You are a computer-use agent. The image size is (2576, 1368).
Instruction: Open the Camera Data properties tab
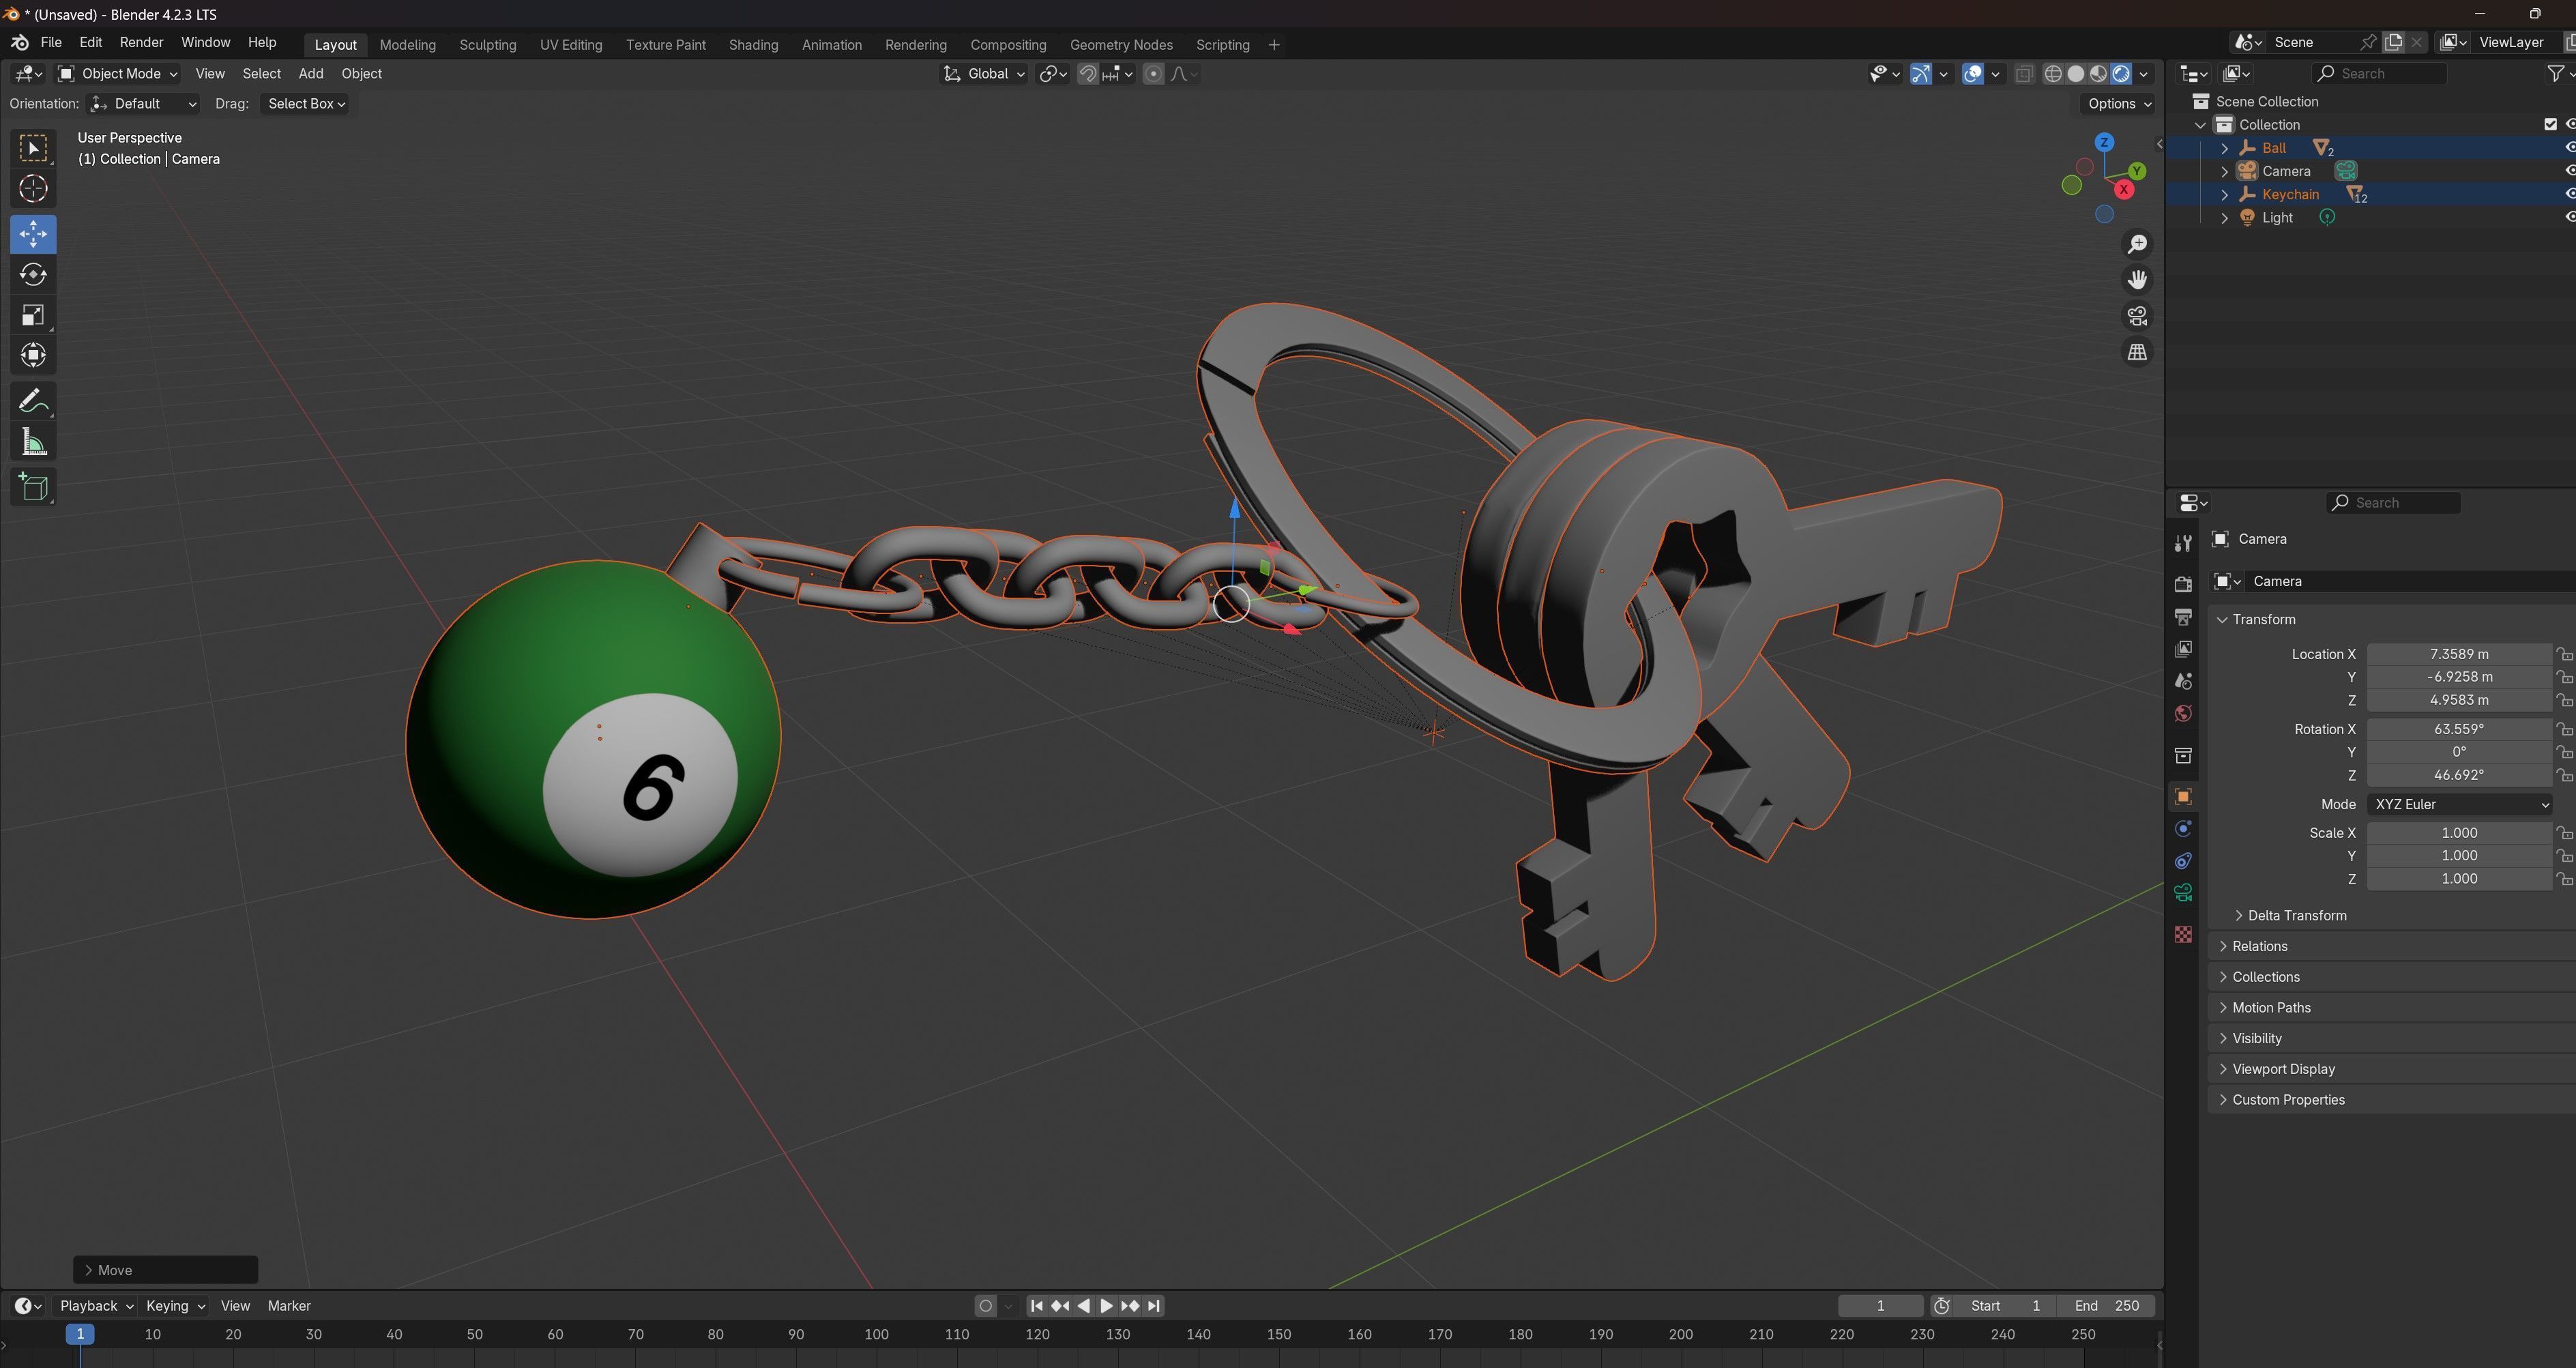tap(2183, 893)
